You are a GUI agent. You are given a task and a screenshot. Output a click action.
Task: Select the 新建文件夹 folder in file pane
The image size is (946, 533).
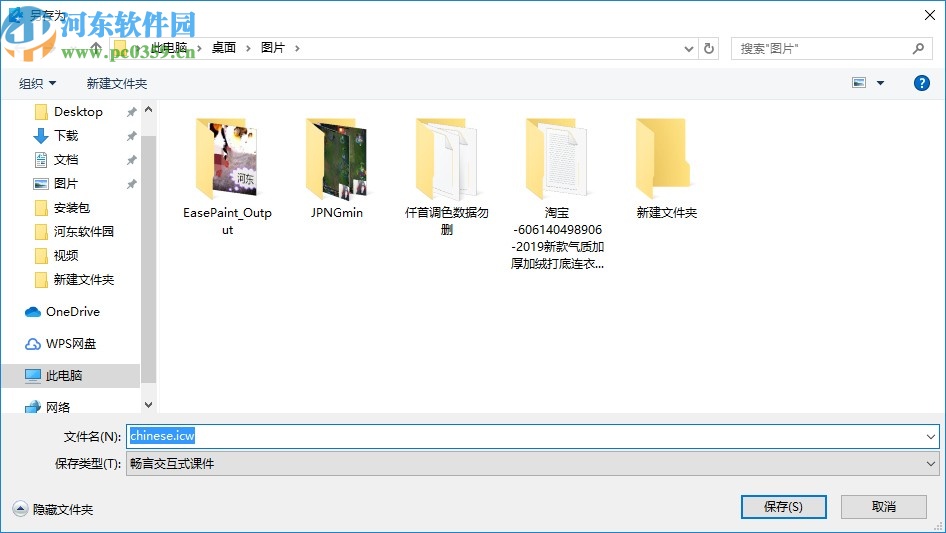click(x=663, y=159)
